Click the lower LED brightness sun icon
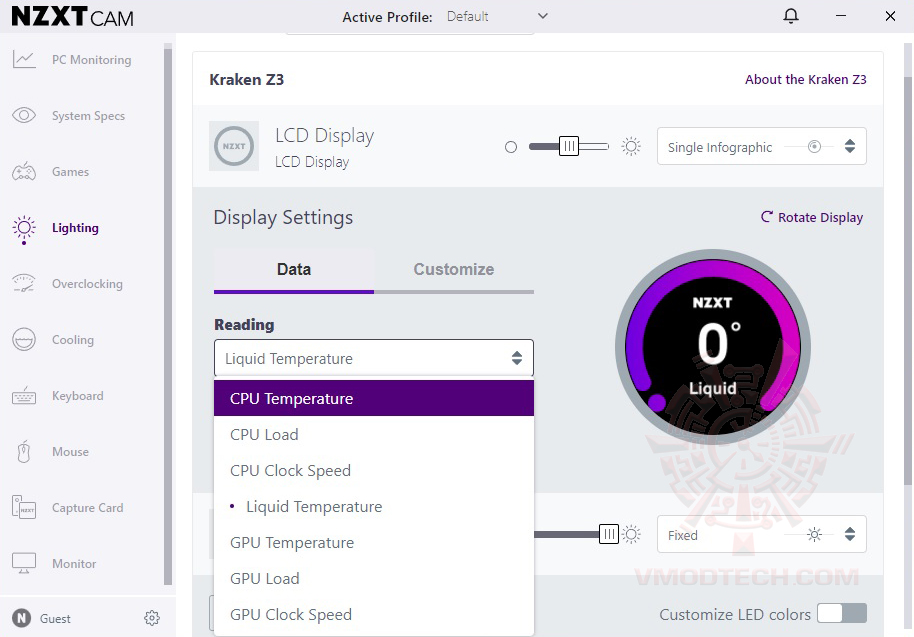 [x=631, y=534]
